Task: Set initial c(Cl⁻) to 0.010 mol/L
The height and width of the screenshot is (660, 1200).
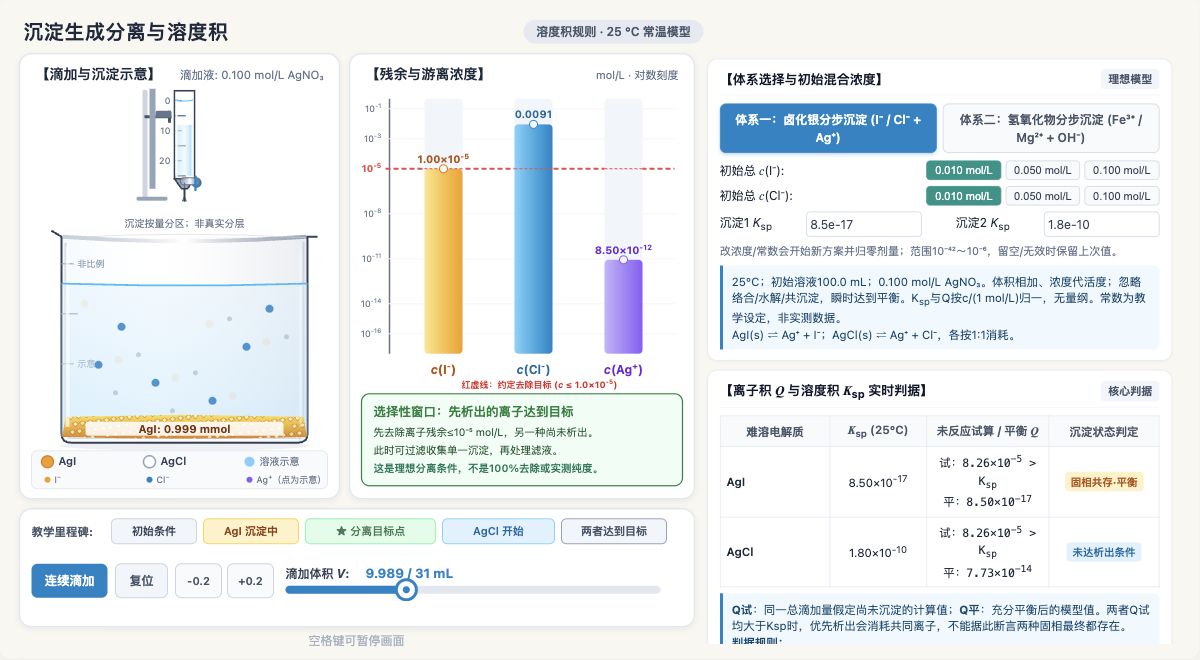Action: 964,196
